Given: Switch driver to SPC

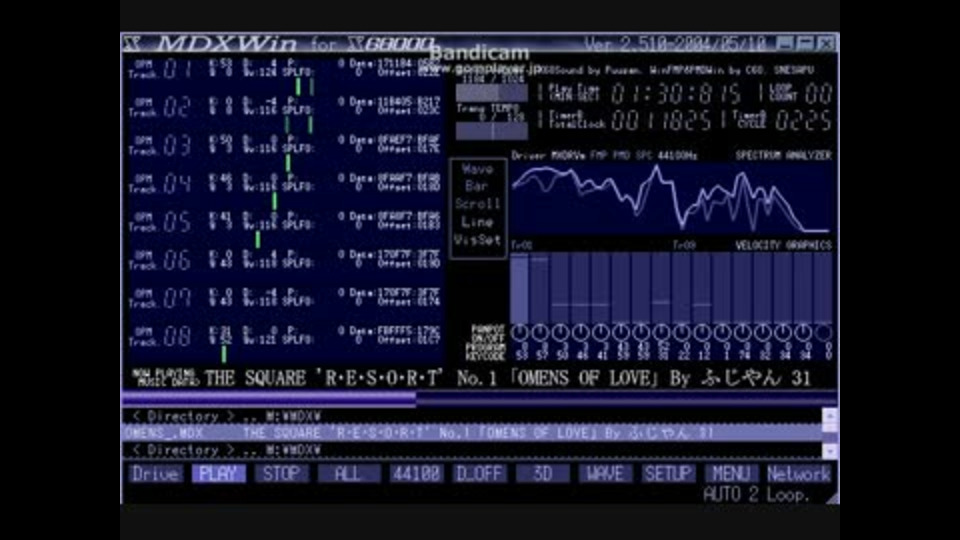Looking at the screenshot, I should (643, 156).
